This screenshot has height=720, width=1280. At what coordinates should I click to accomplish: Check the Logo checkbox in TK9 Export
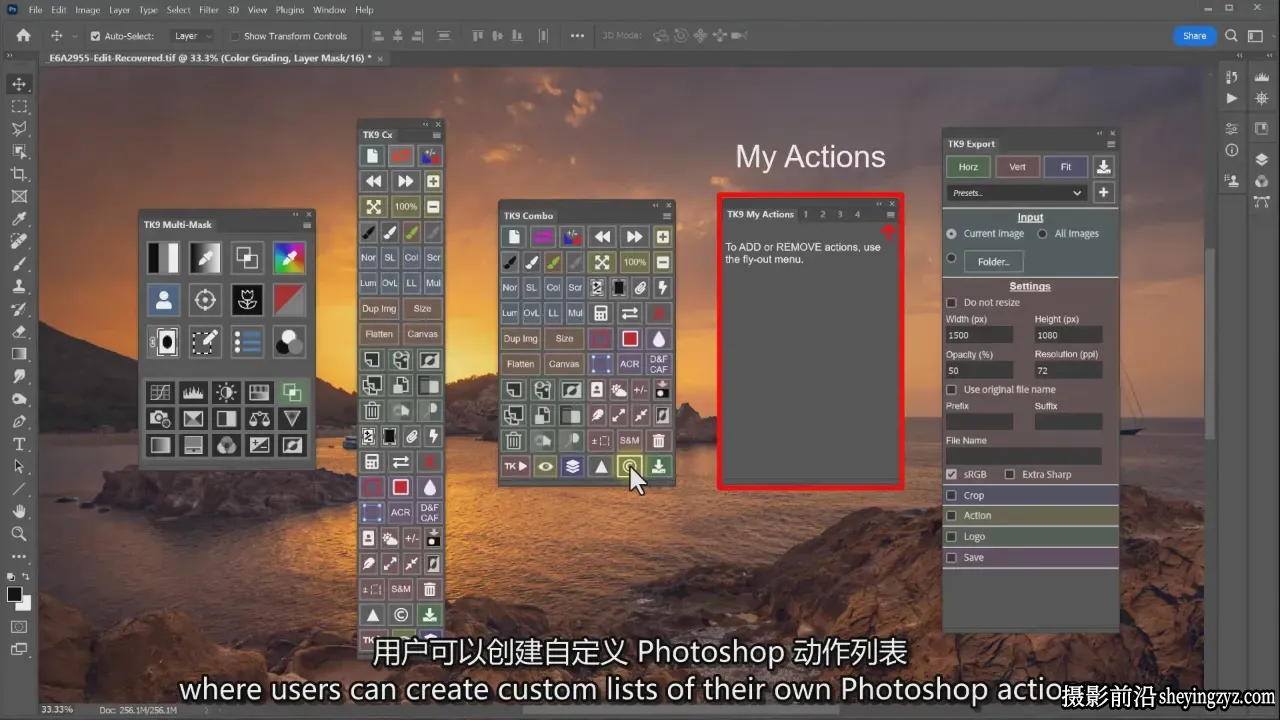pyautogui.click(x=951, y=537)
